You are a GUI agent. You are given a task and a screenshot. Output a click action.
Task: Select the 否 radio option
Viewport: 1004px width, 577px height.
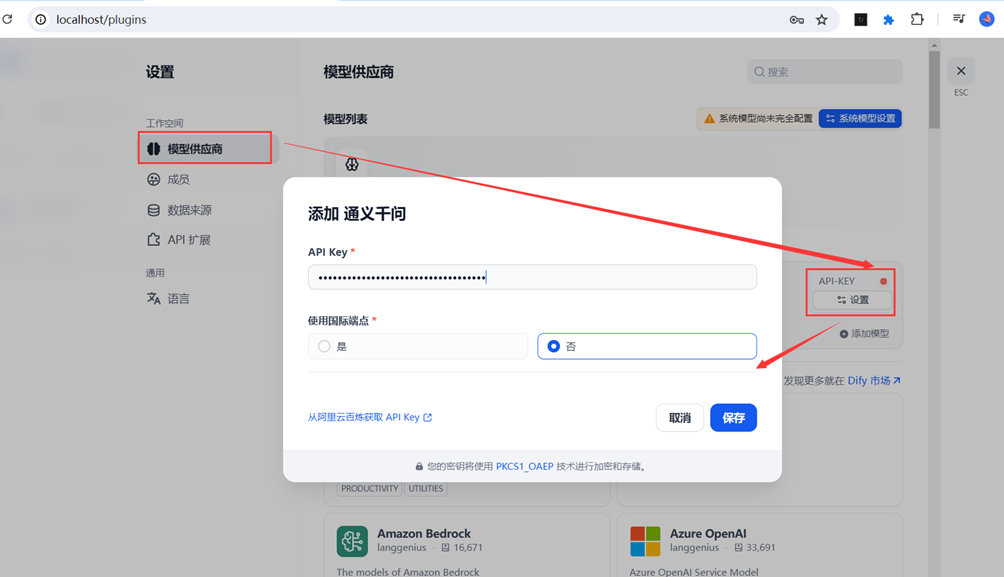pos(647,346)
